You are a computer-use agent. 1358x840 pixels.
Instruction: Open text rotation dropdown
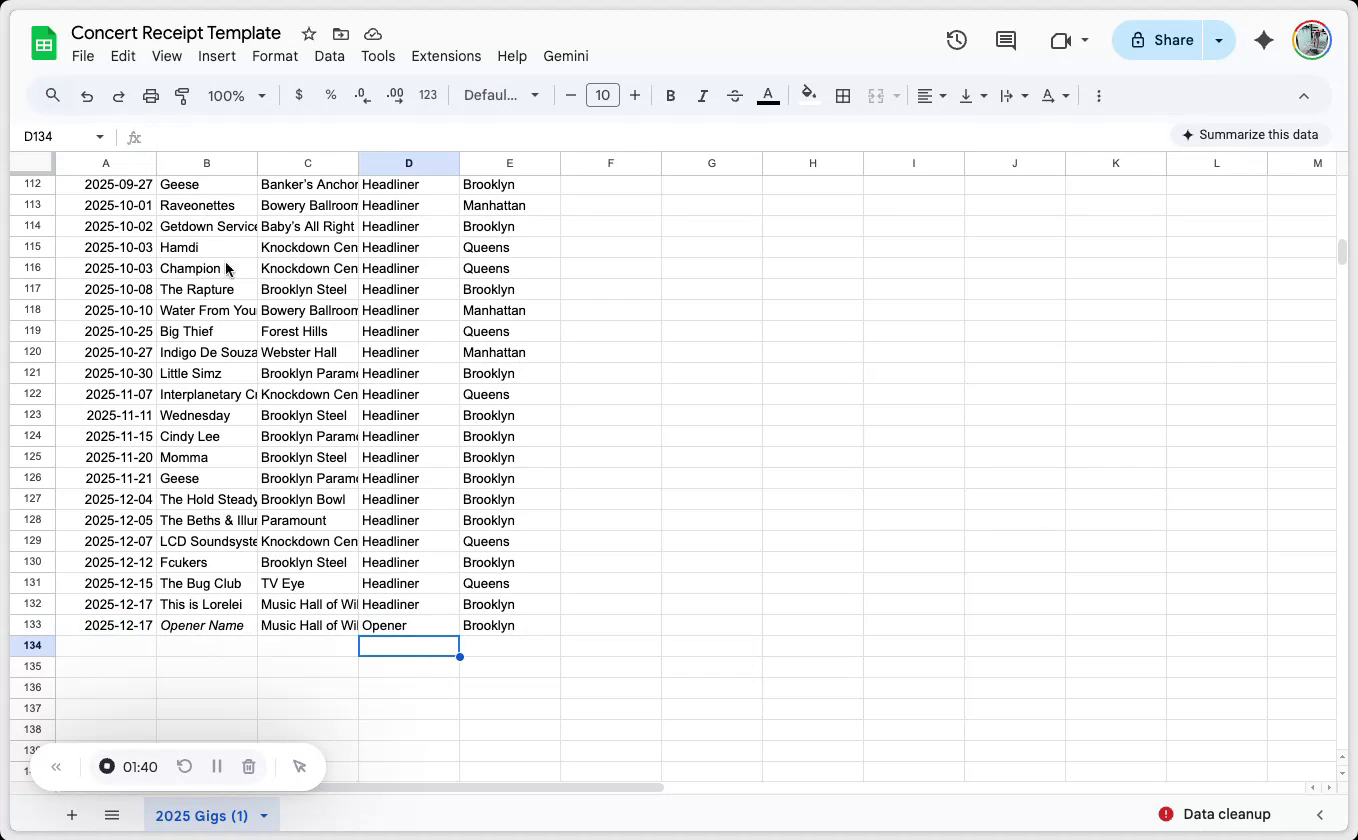pos(1055,96)
